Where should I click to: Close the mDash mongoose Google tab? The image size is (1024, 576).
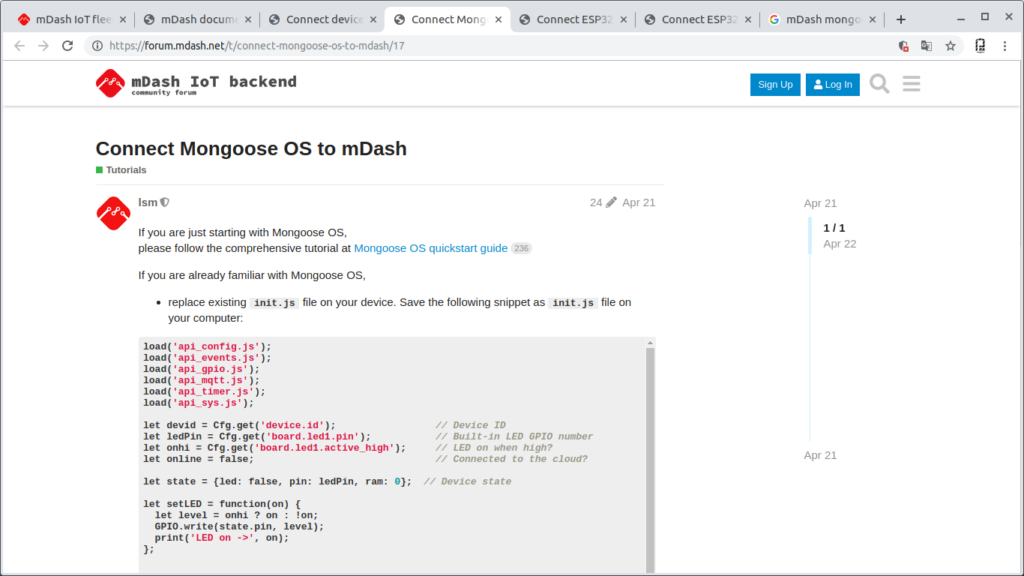872,20
